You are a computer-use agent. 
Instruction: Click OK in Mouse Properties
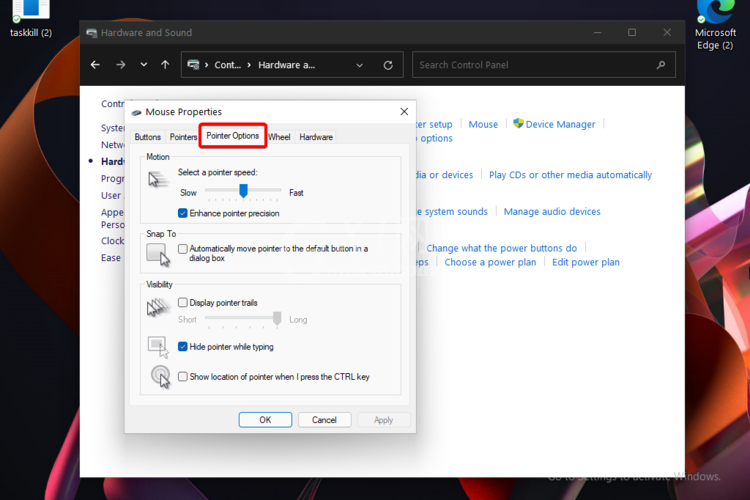[x=265, y=420]
